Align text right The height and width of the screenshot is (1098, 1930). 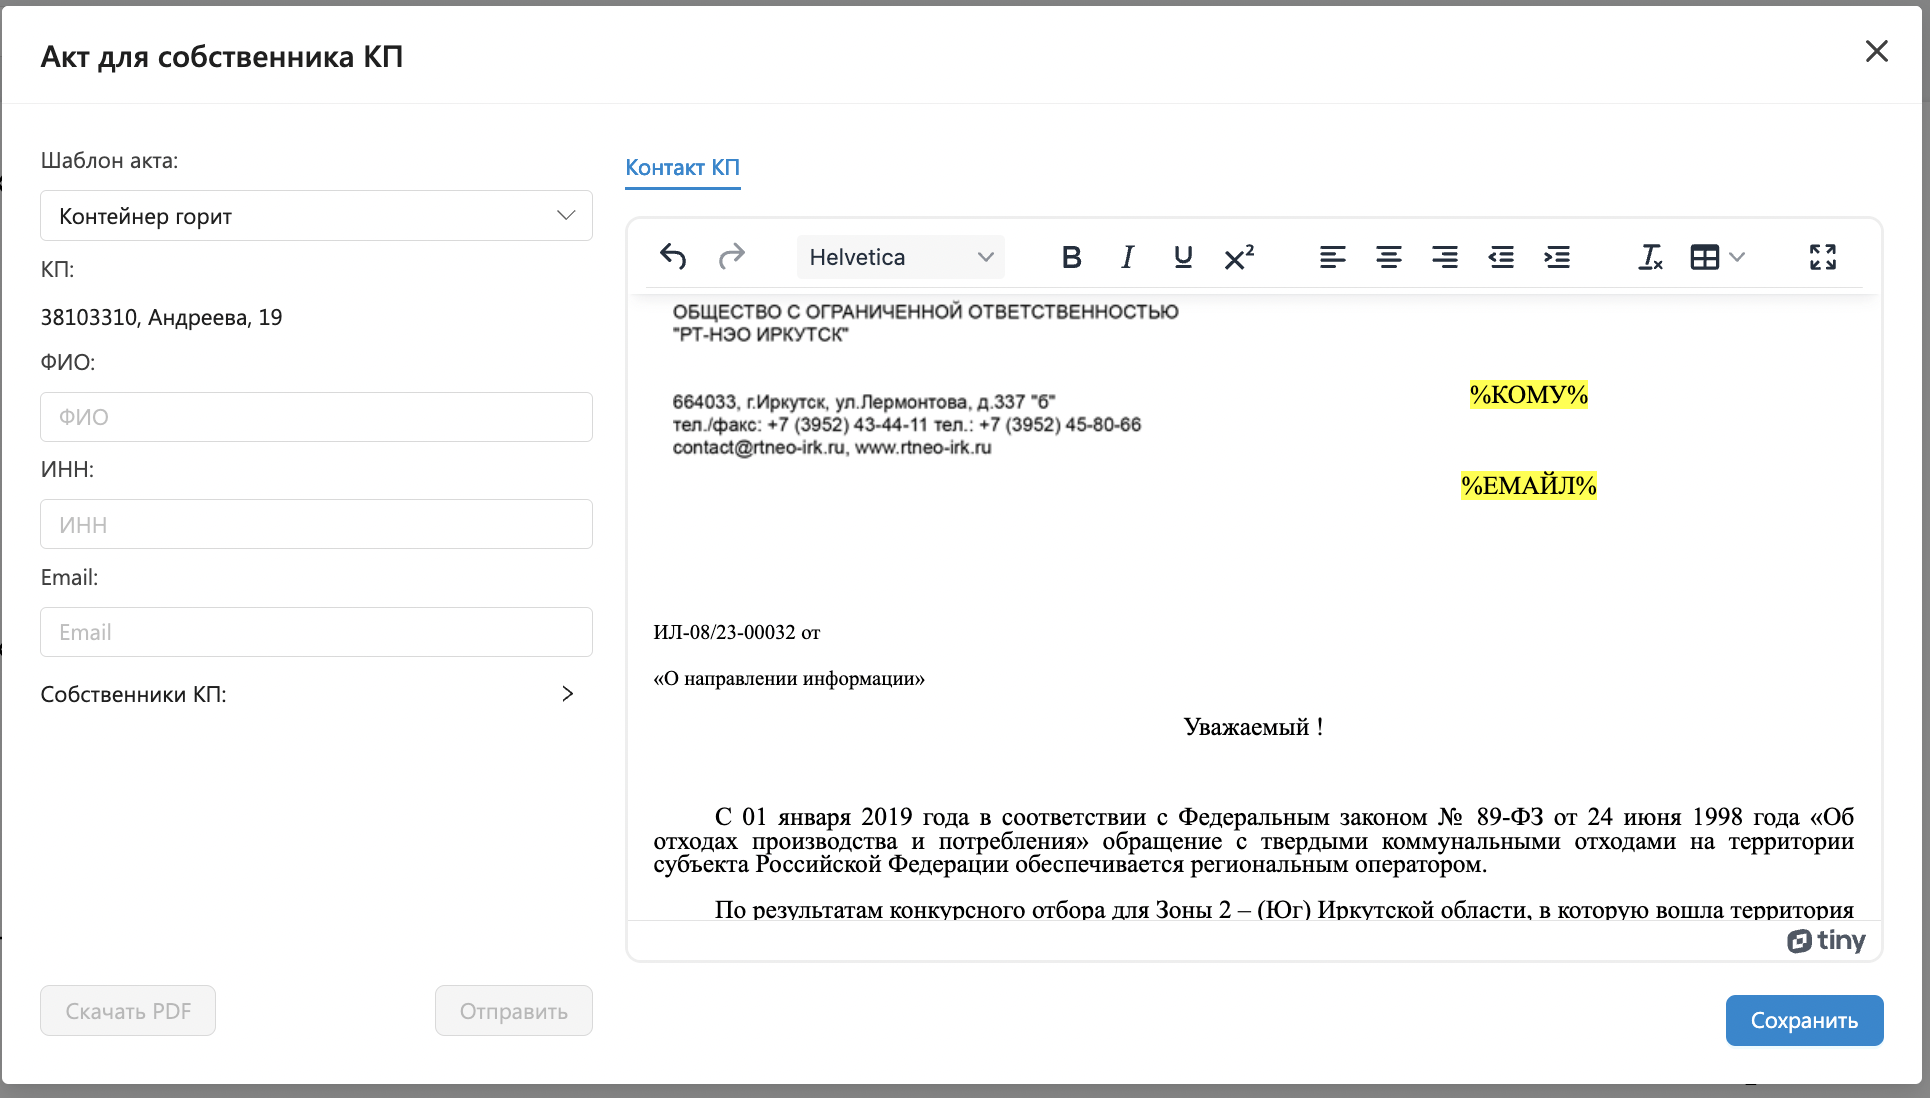pos(1444,257)
